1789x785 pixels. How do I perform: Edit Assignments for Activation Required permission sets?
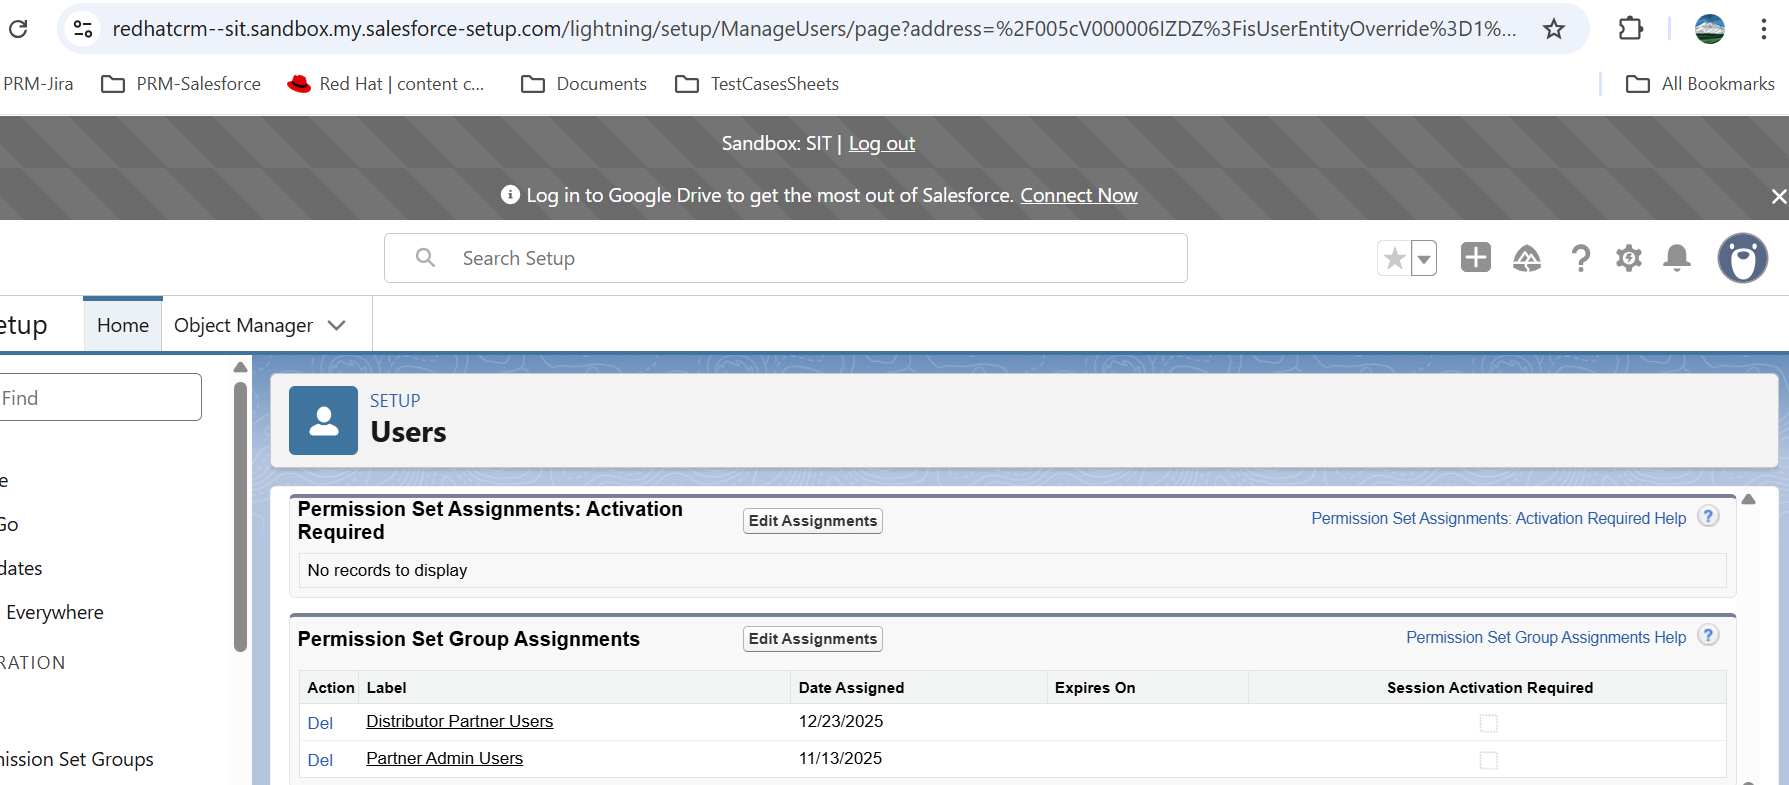point(812,521)
